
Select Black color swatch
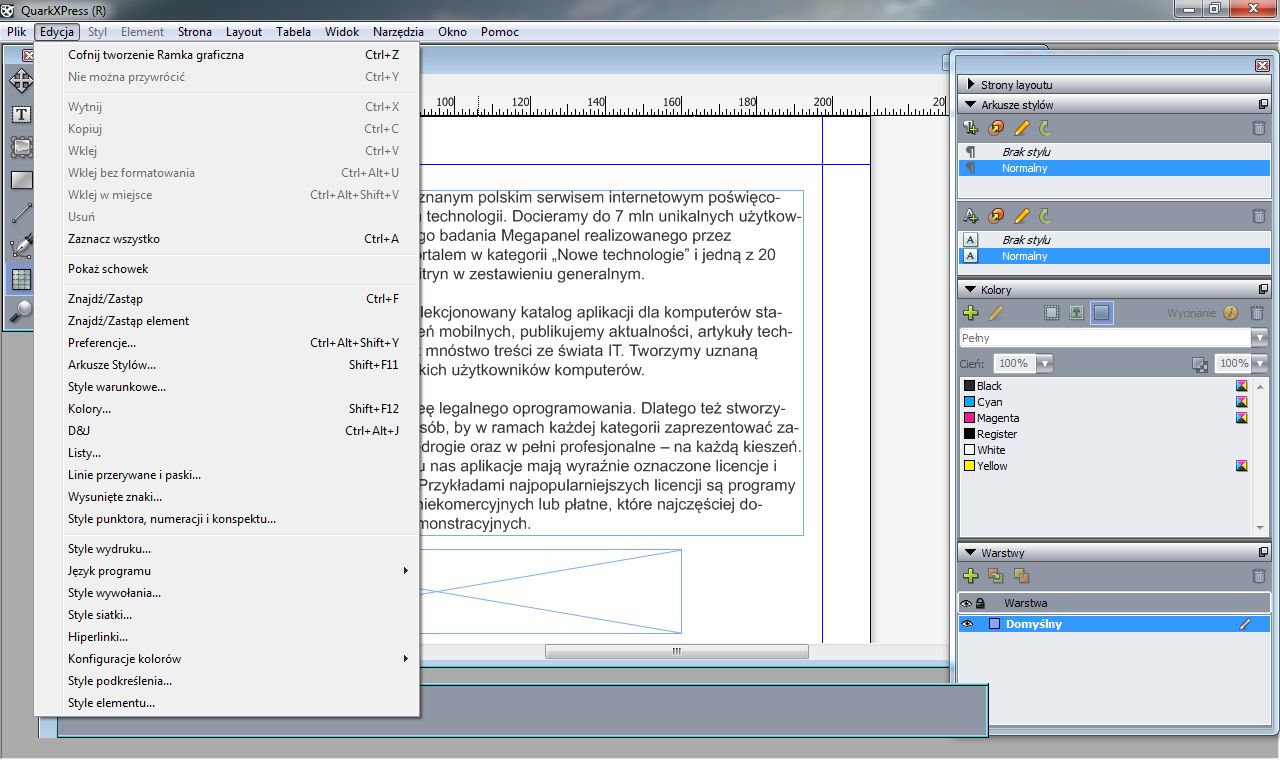[969, 386]
